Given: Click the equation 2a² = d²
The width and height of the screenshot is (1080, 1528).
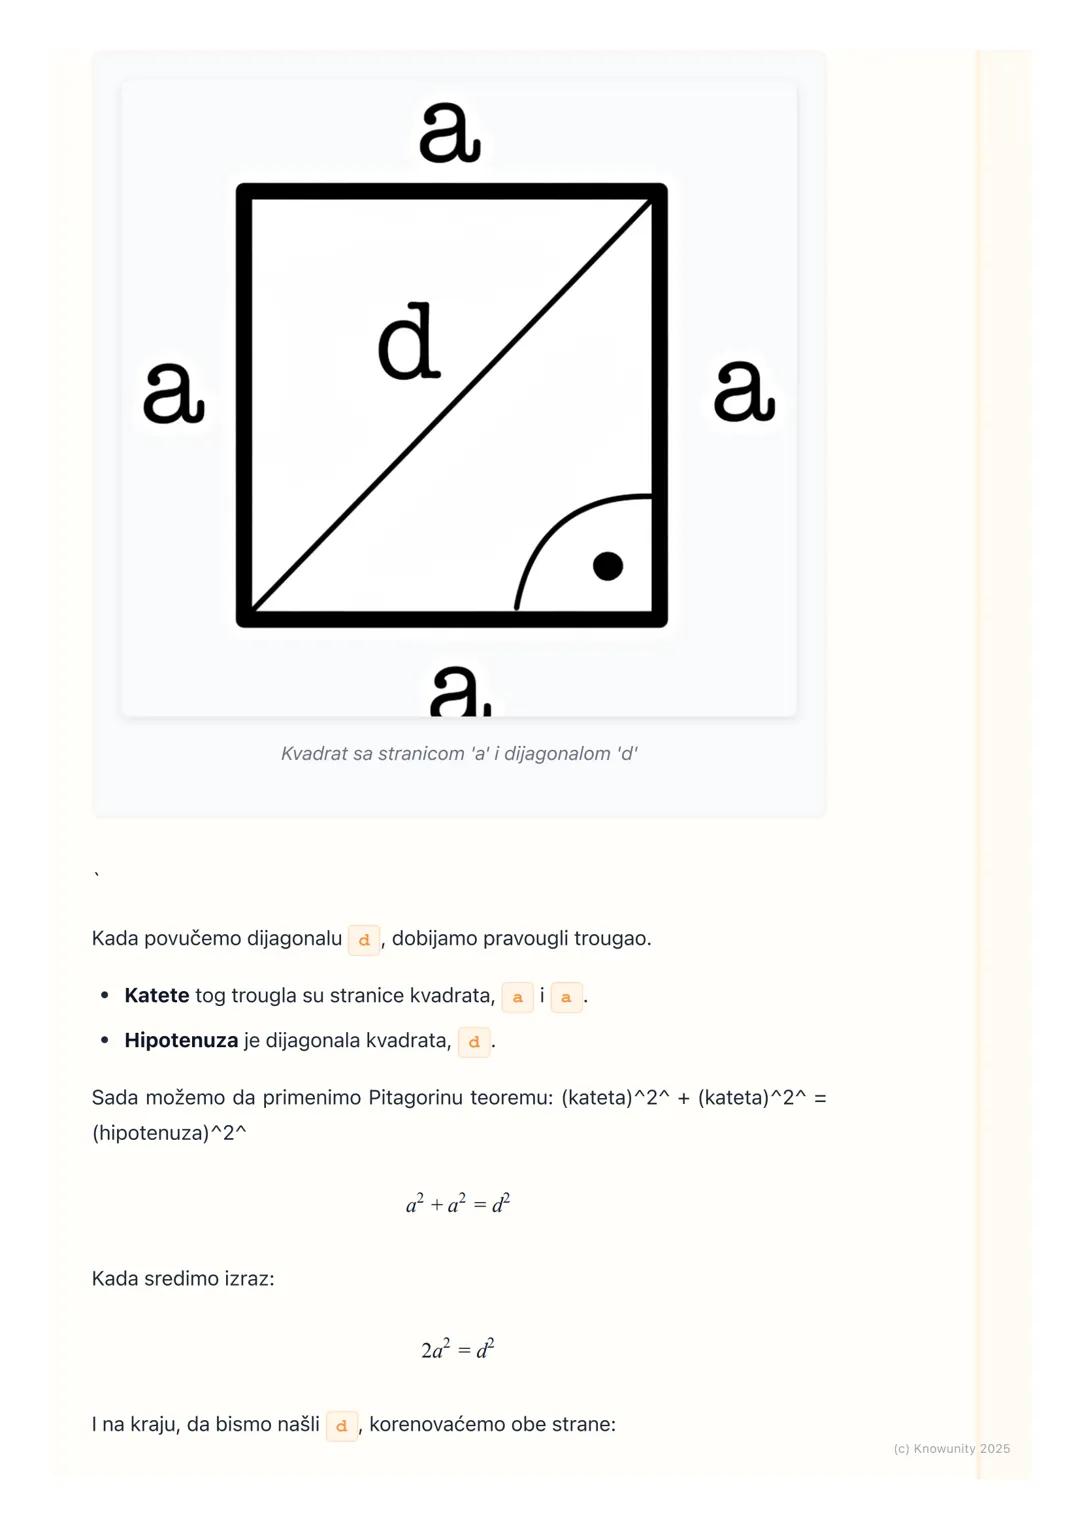Looking at the screenshot, I should [x=458, y=1350].
